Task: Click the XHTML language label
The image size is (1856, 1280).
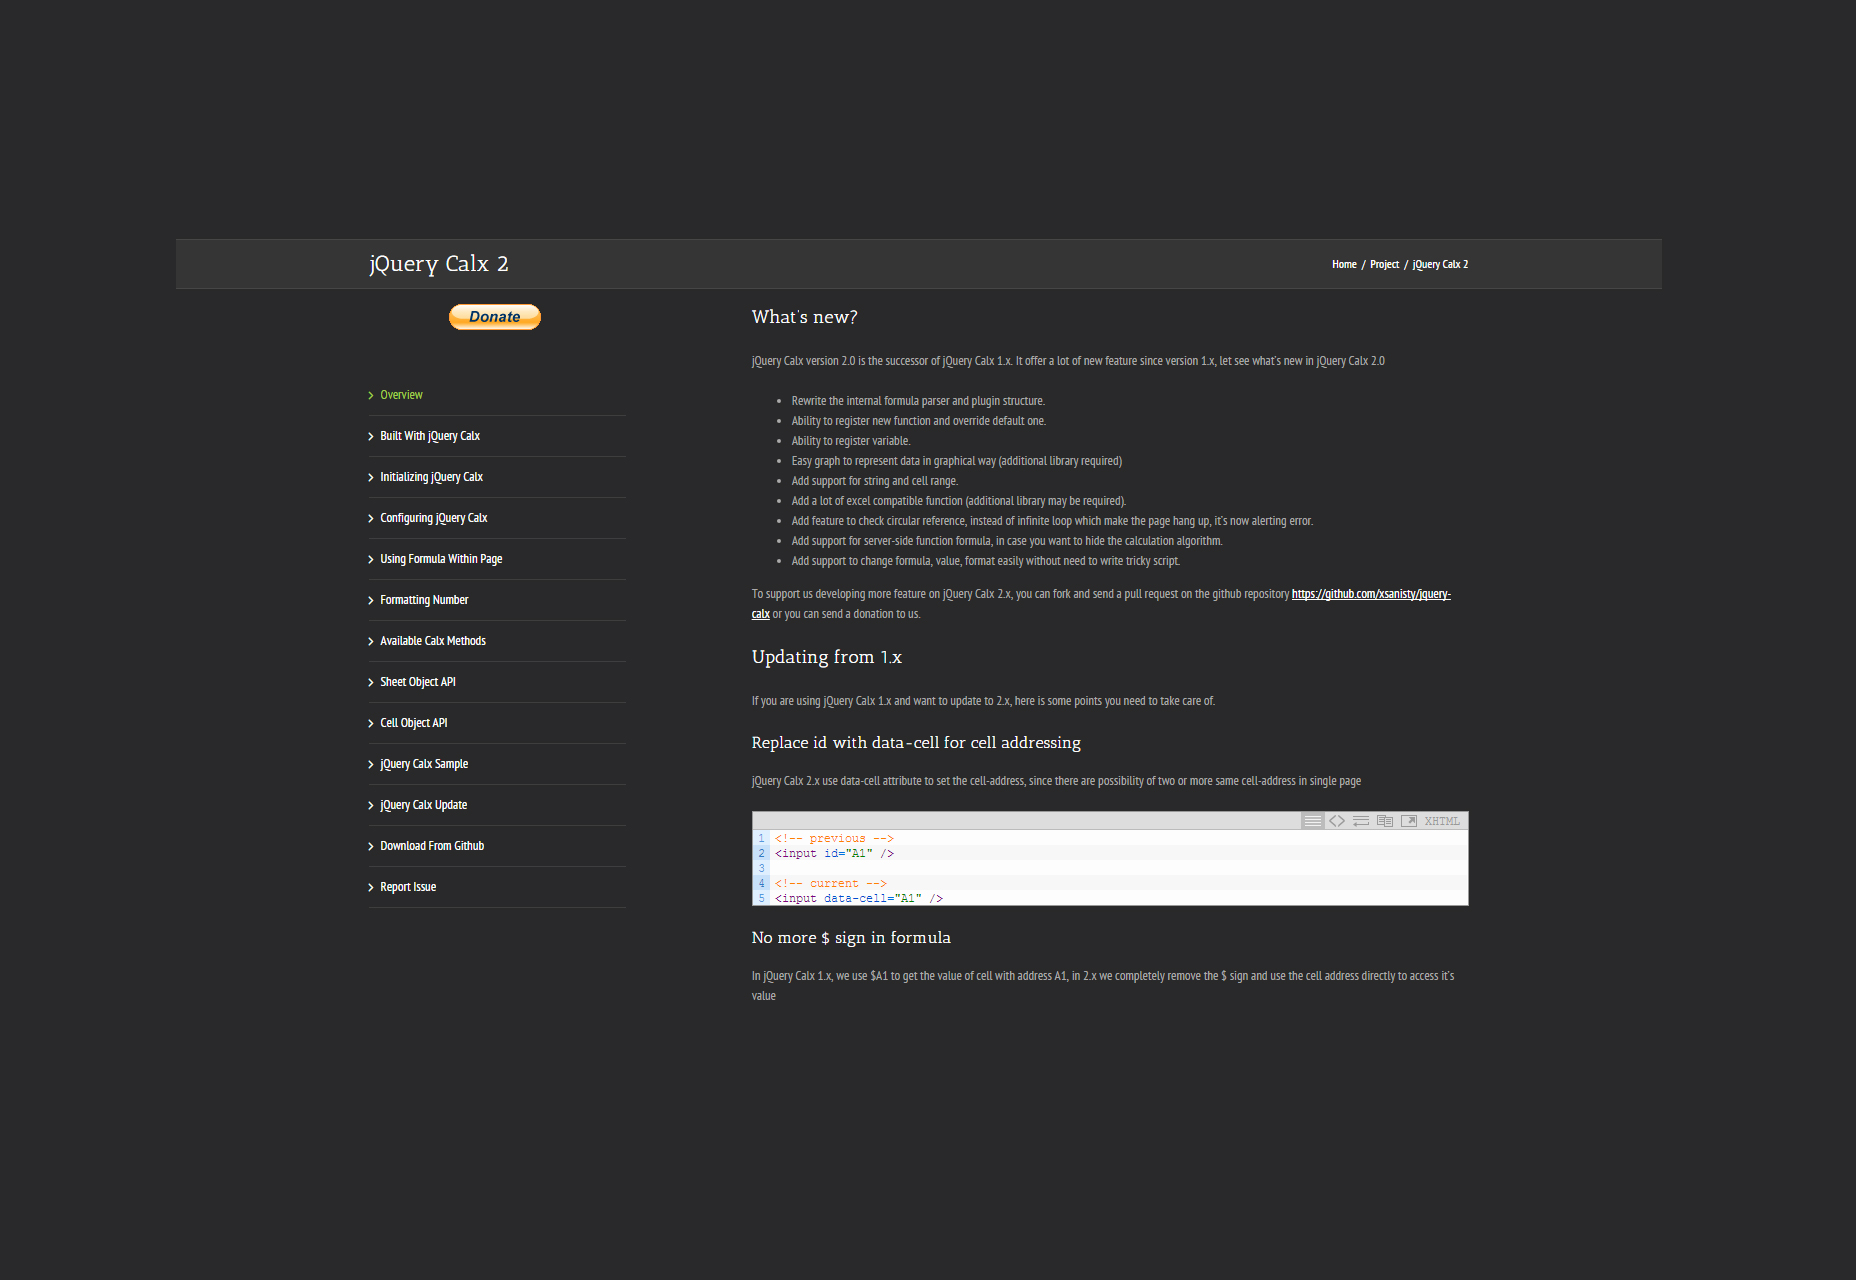Action: [x=1441, y=821]
